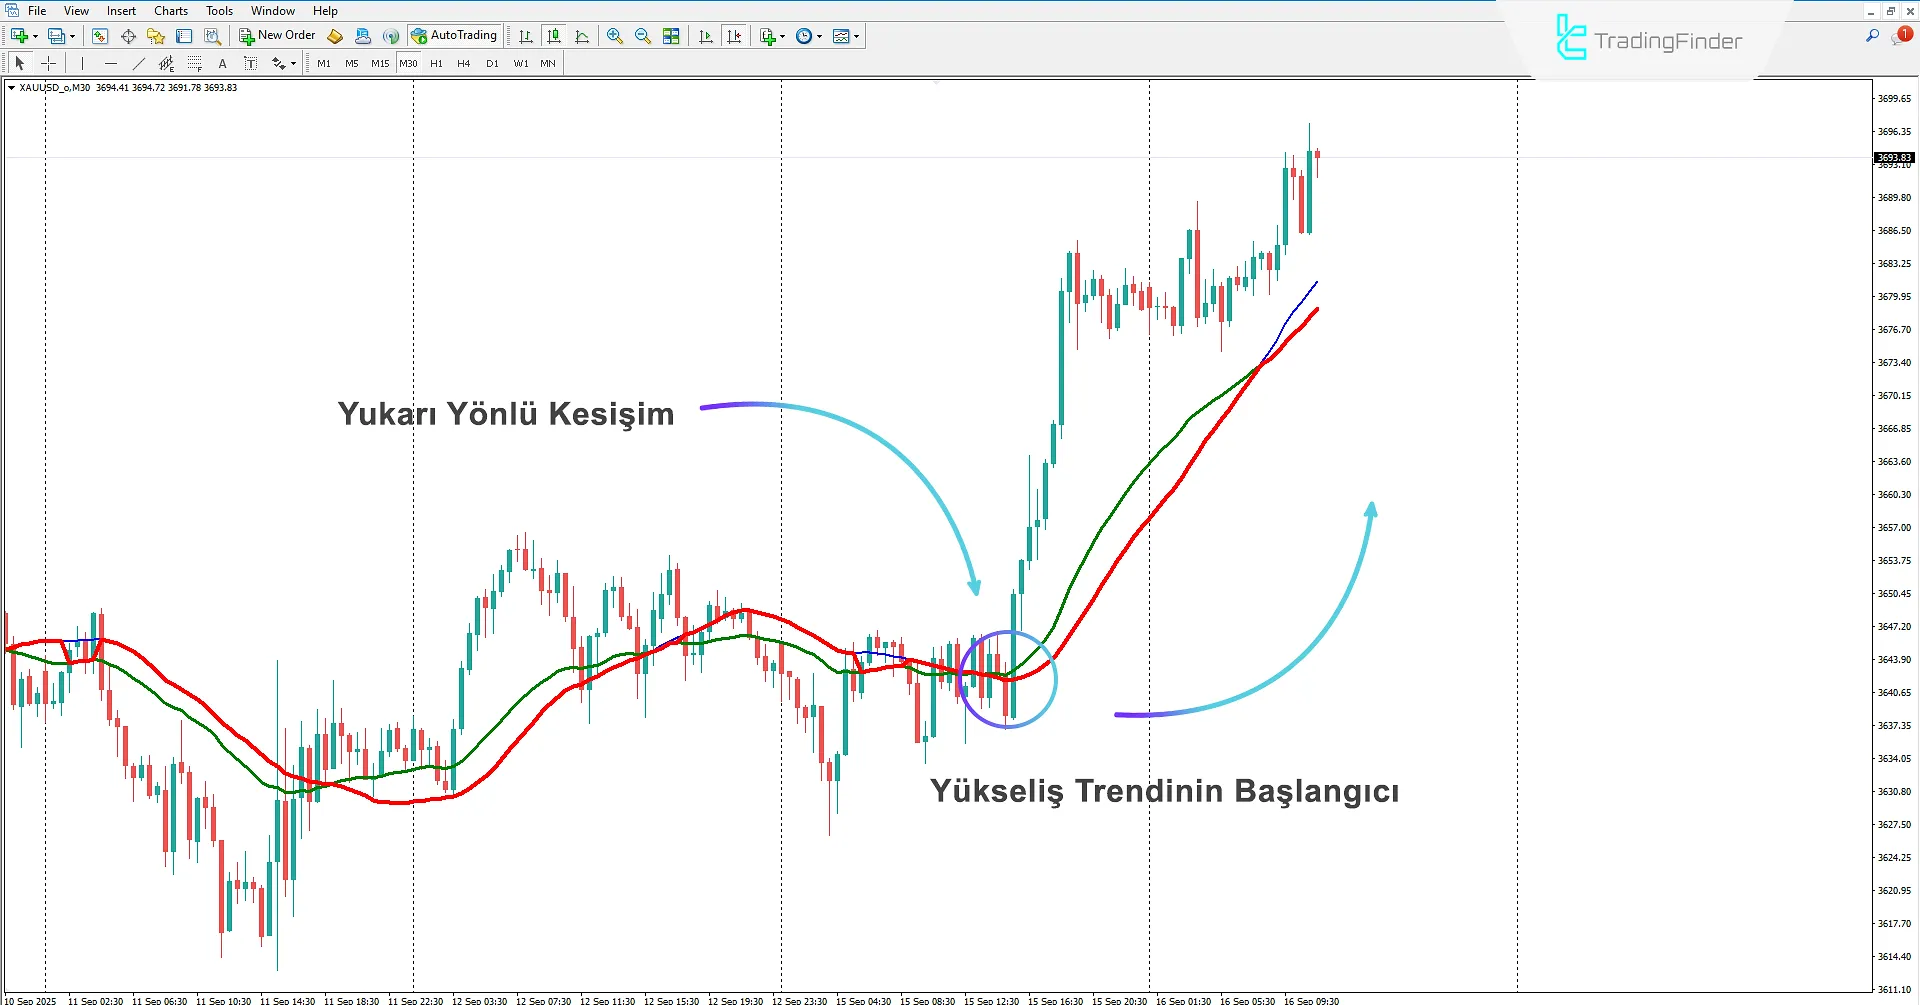The image size is (1920, 1005).
Task: Draw a Trendline on the chart
Action: (139, 63)
